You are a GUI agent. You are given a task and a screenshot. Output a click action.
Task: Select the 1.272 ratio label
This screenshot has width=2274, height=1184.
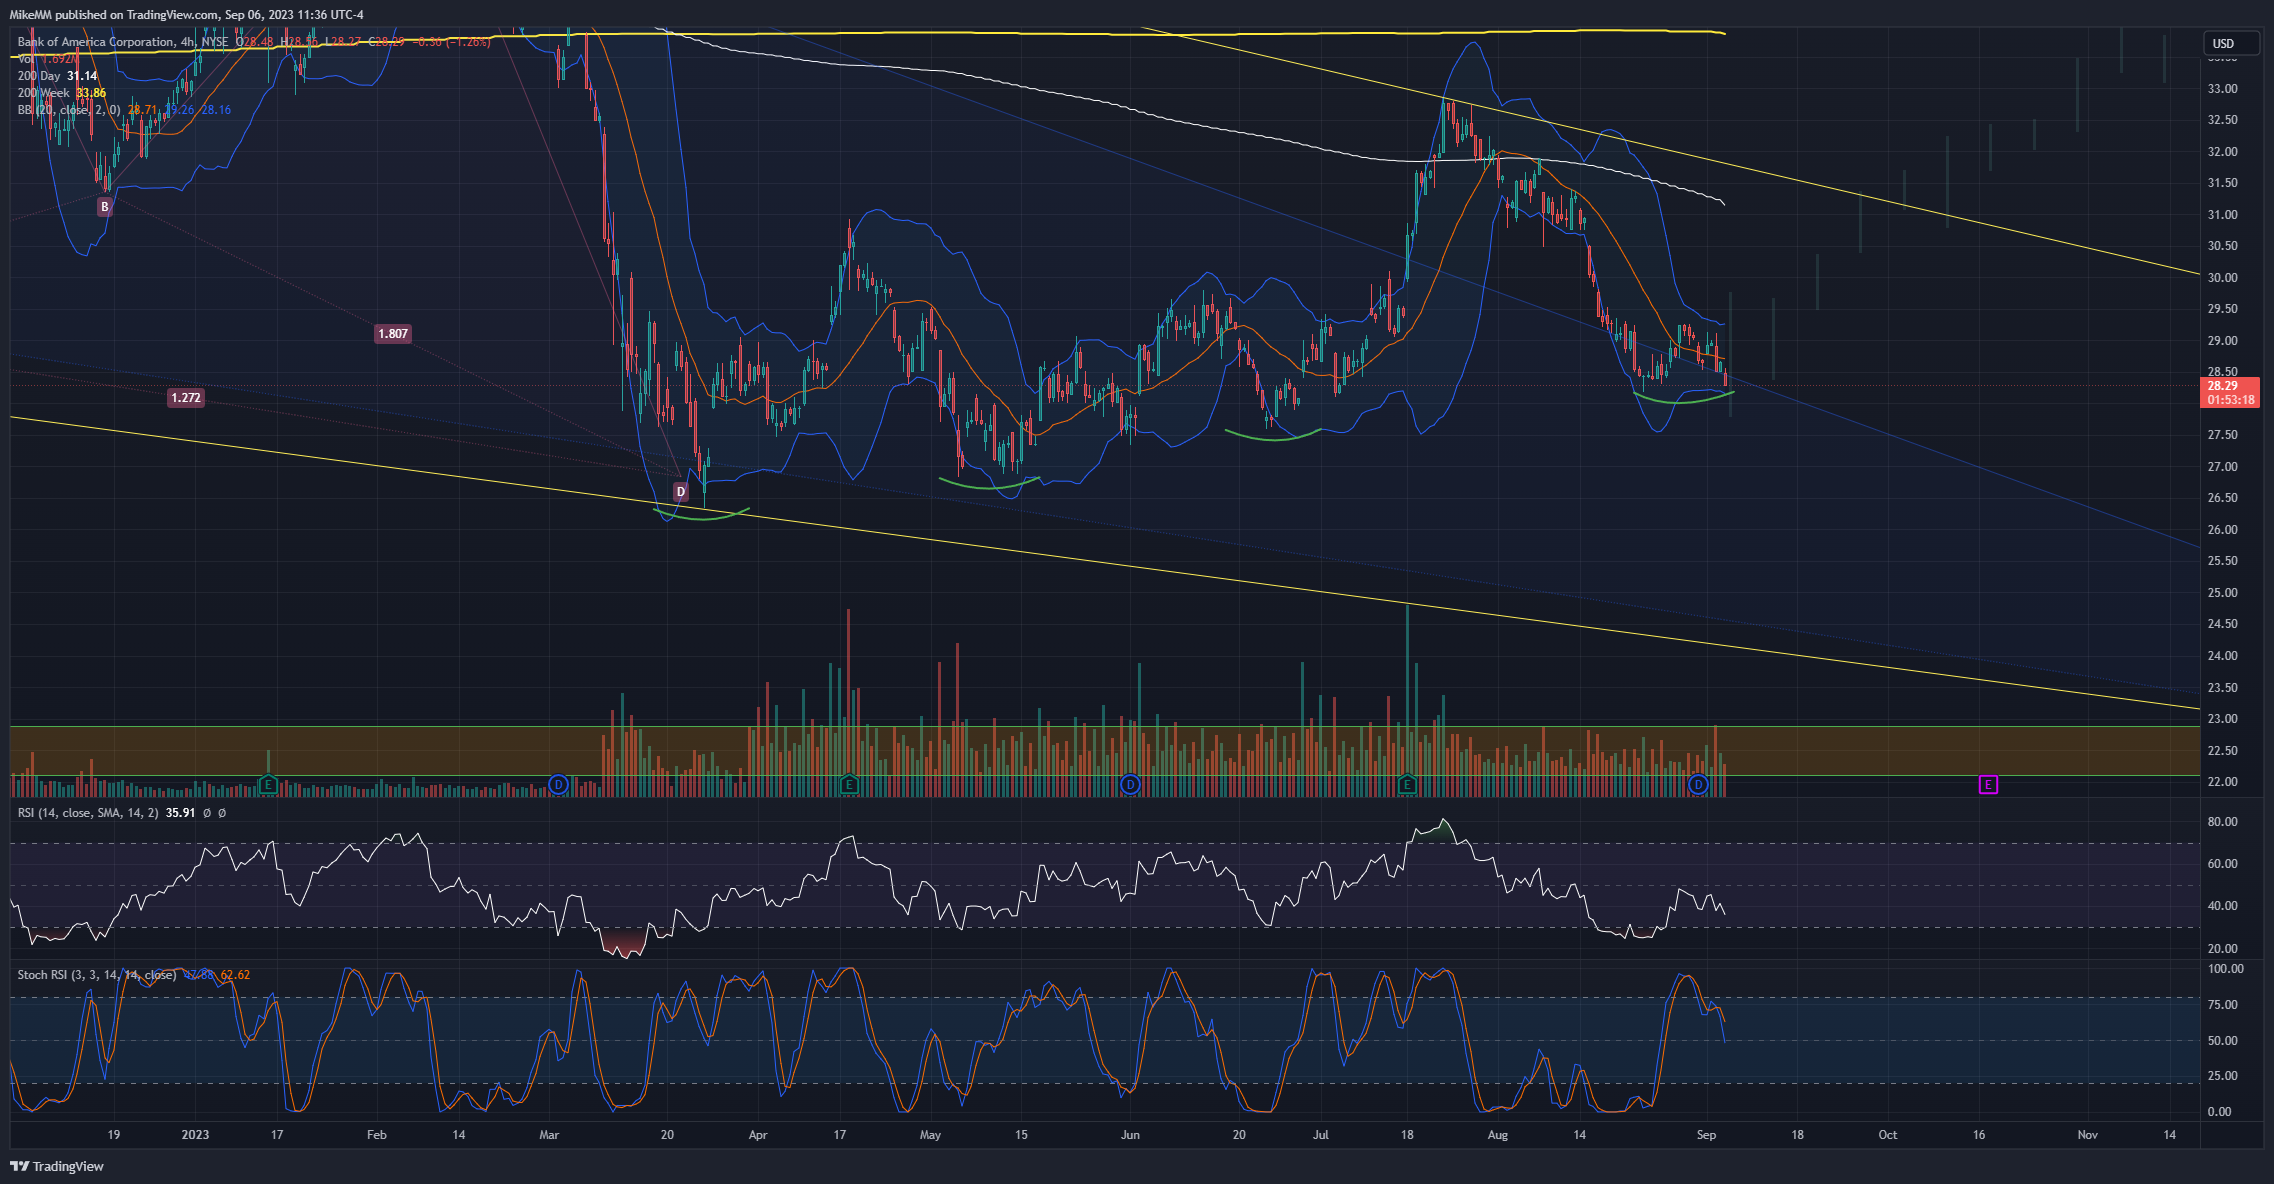(186, 398)
